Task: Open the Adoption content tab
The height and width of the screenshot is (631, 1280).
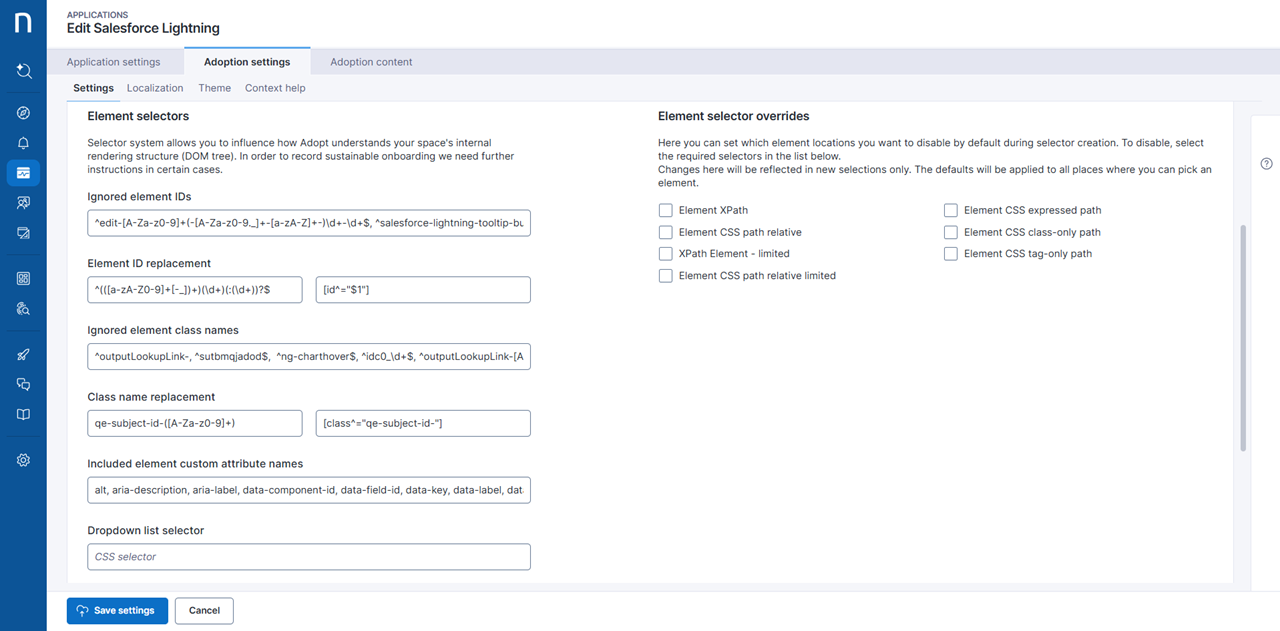Action: coord(371,62)
